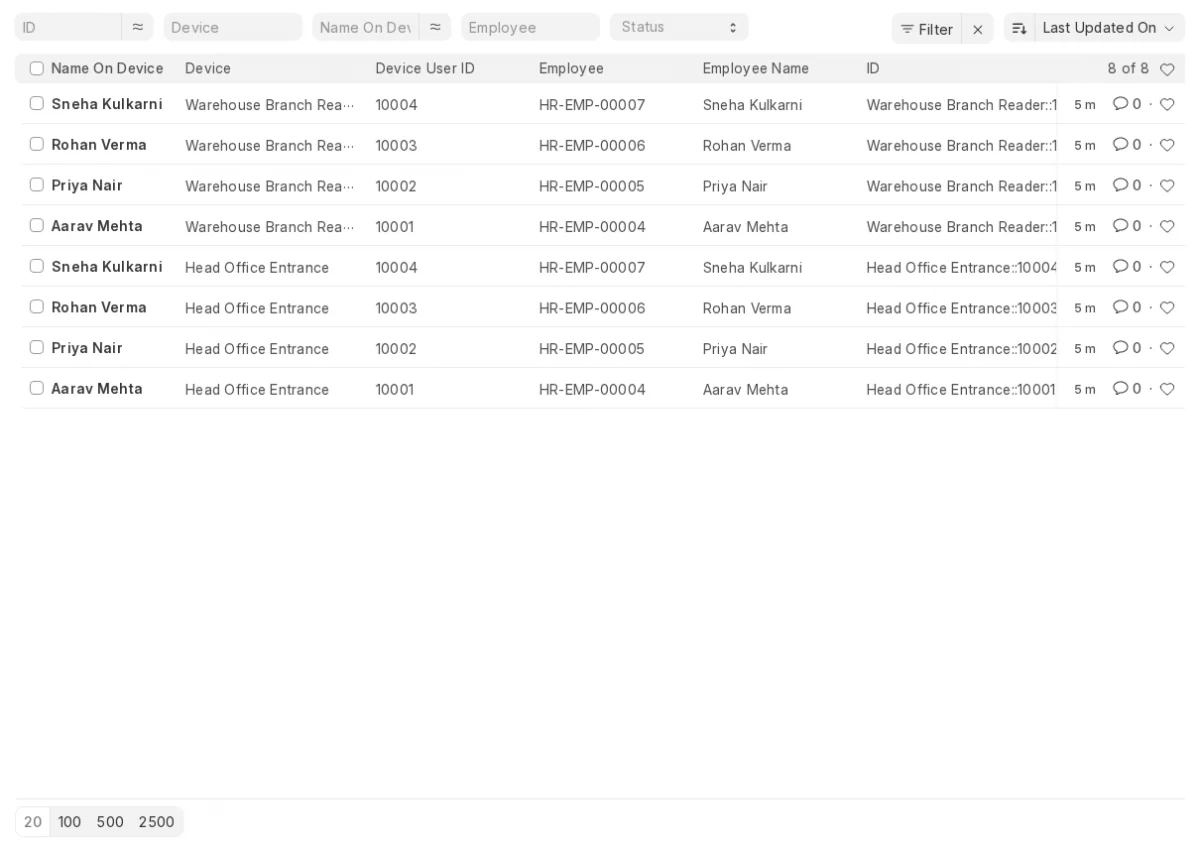
Task: Click the 'Employee Name' column header
Action: pyautogui.click(x=756, y=68)
